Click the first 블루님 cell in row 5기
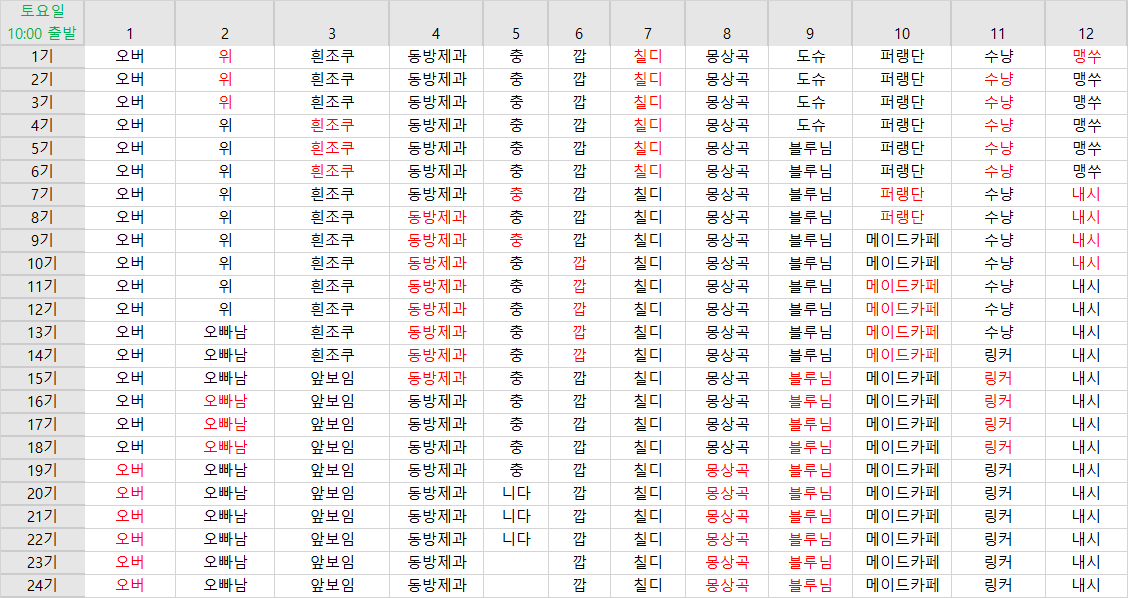This screenshot has width=1128, height=598. (811, 148)
